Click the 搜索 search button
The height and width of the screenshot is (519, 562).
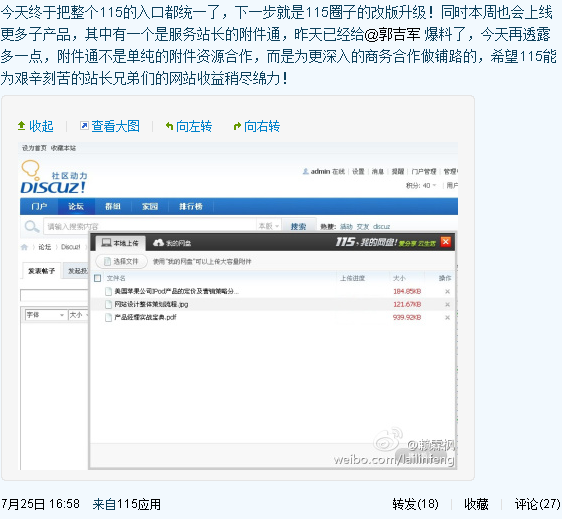point(299,226)
